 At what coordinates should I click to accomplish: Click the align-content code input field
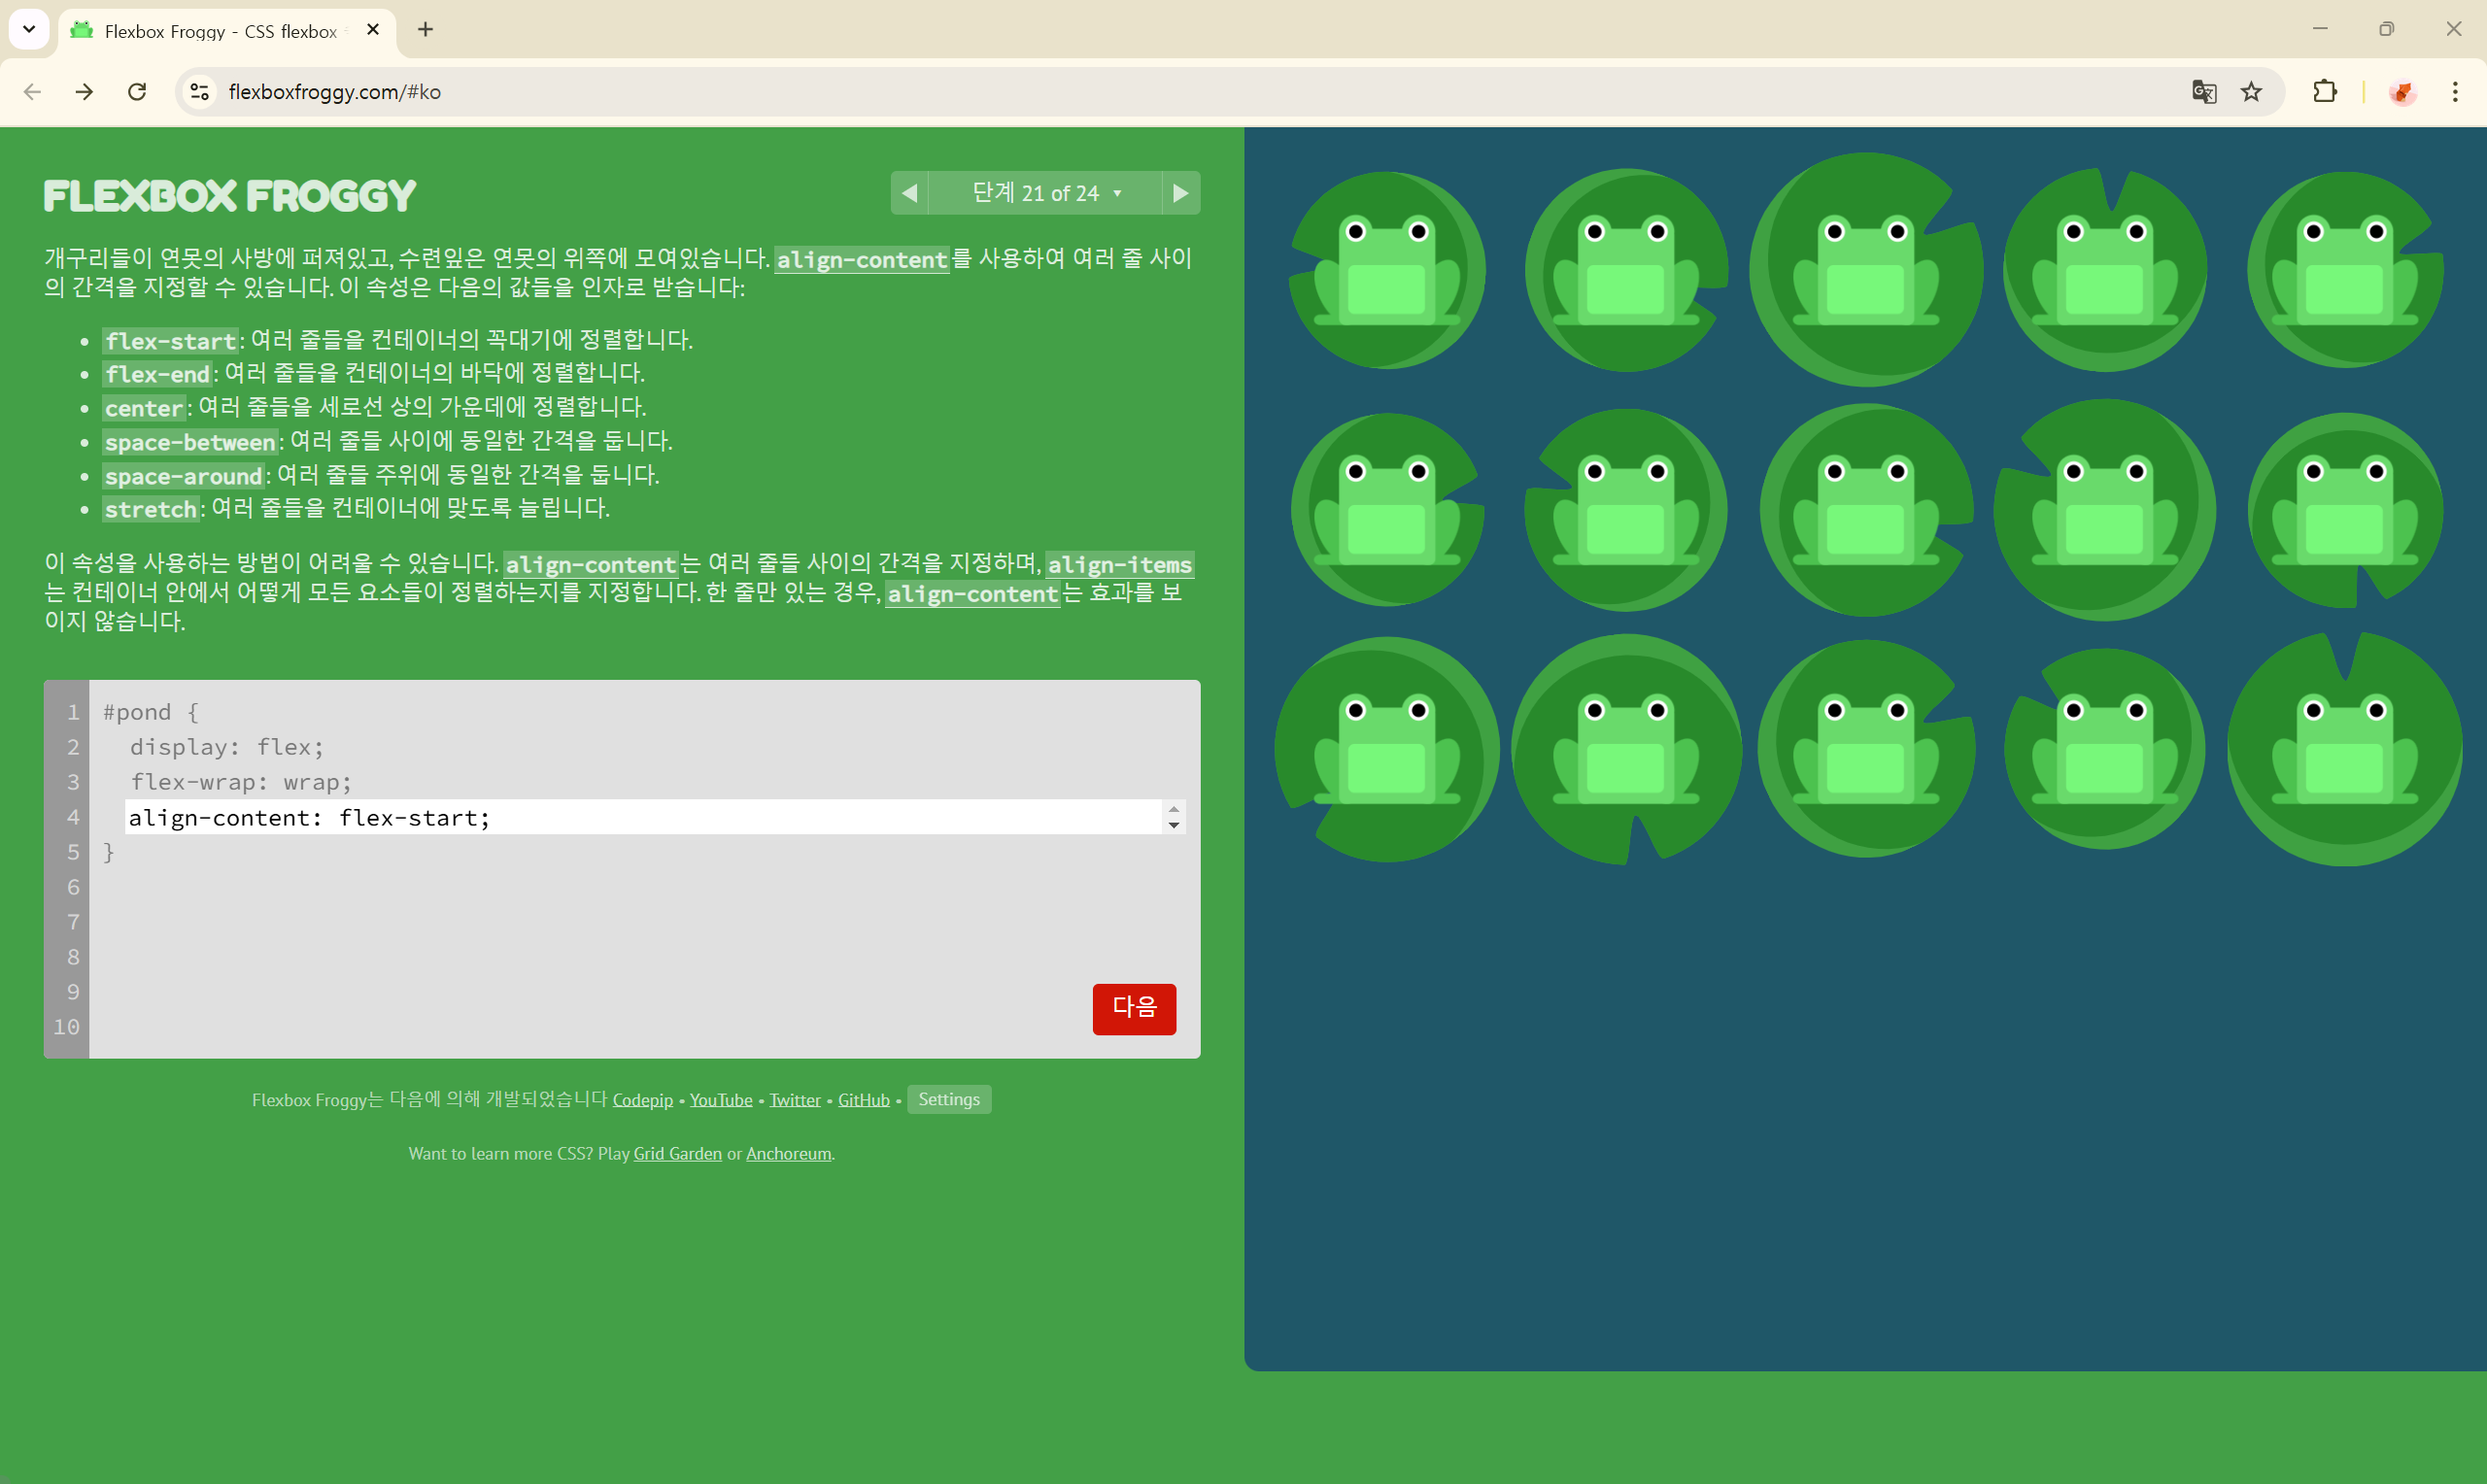point(640,817)
